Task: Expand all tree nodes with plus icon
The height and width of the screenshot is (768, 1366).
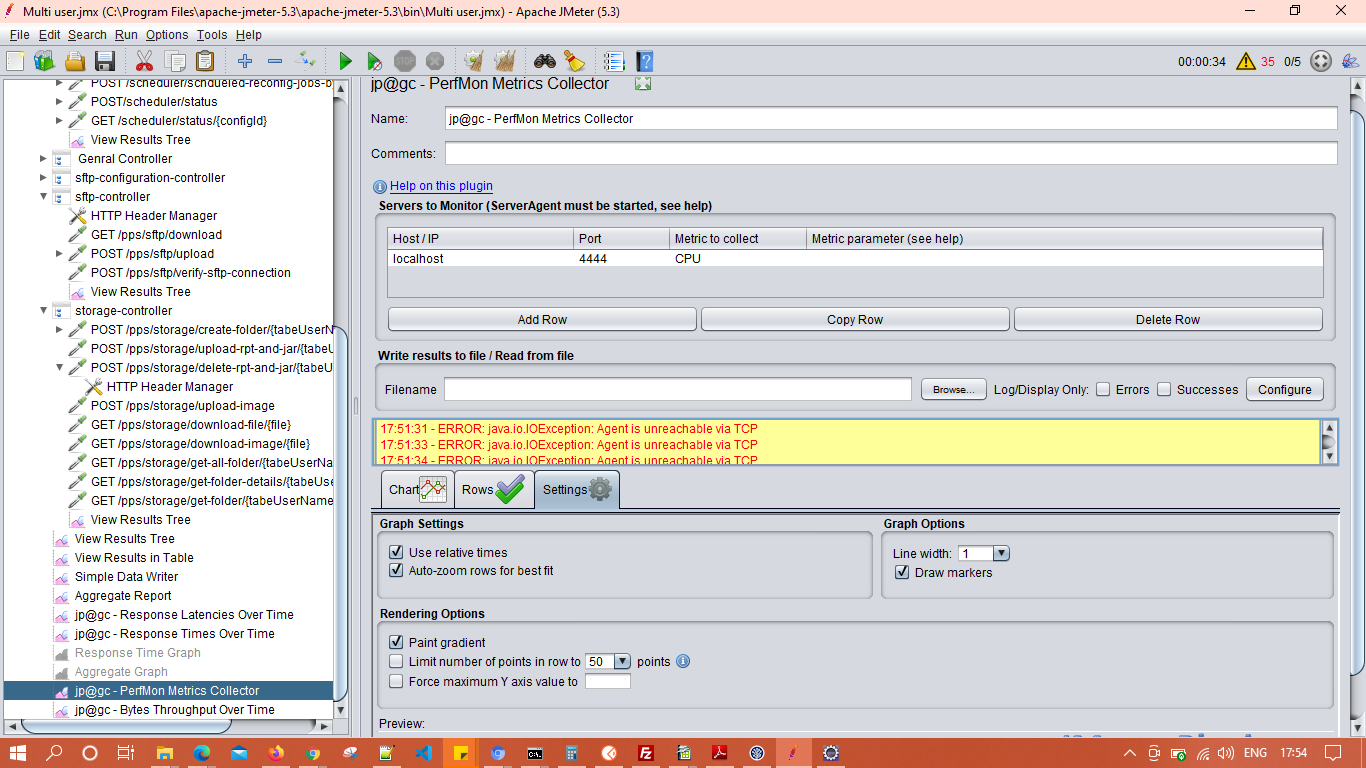Action: 245,61
